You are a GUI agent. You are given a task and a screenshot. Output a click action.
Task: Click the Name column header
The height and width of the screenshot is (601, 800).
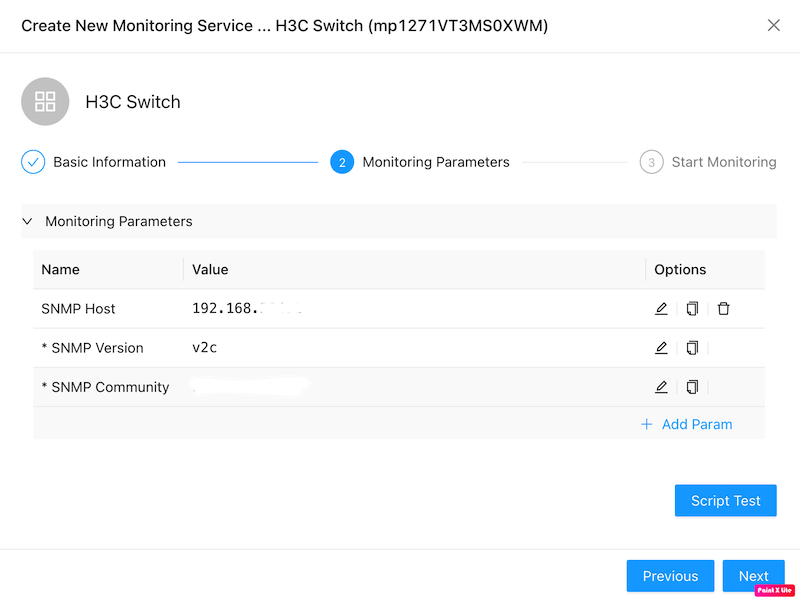[61, 270]
